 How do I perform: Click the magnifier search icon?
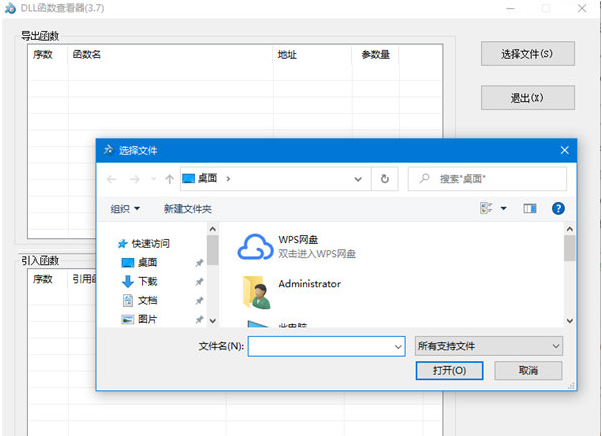(x=424, y=178)
